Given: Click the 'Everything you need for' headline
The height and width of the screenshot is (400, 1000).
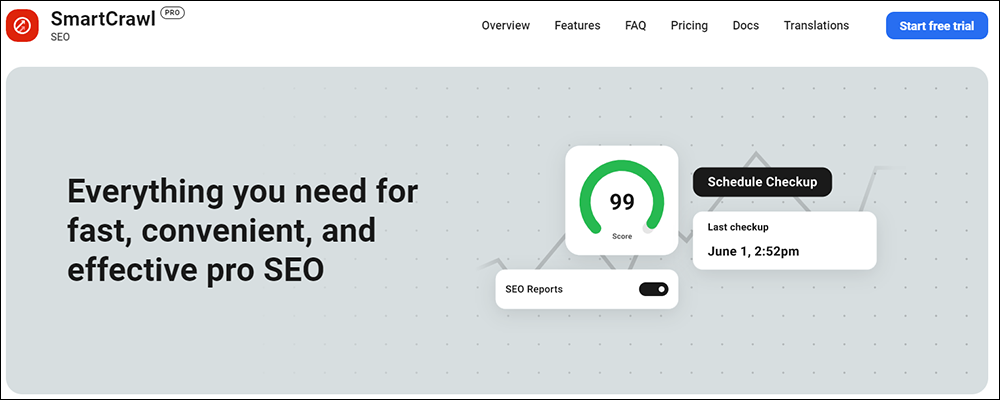Looking at the screenshot, I should coord(242,193).
